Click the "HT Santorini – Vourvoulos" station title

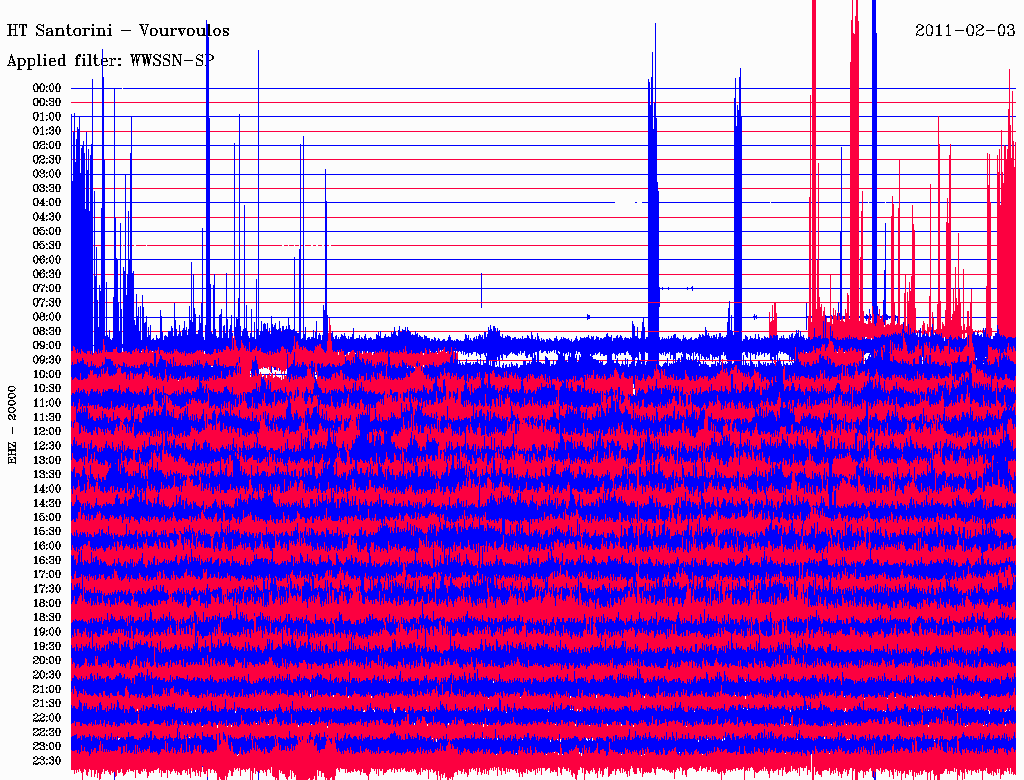click(118, 31)
